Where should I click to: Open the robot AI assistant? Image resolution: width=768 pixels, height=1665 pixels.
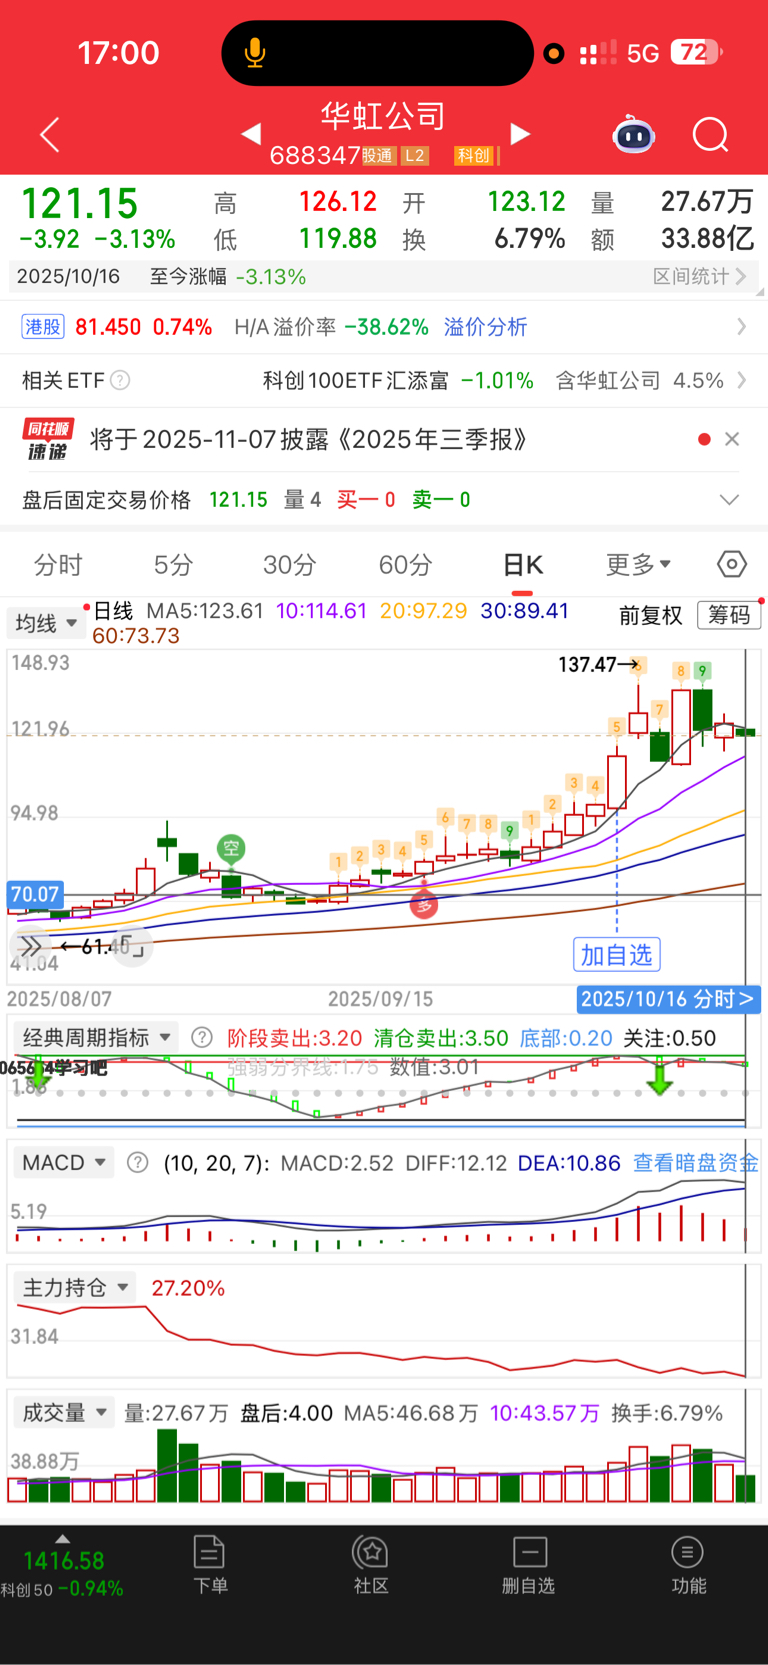click(x=633, y=134)
